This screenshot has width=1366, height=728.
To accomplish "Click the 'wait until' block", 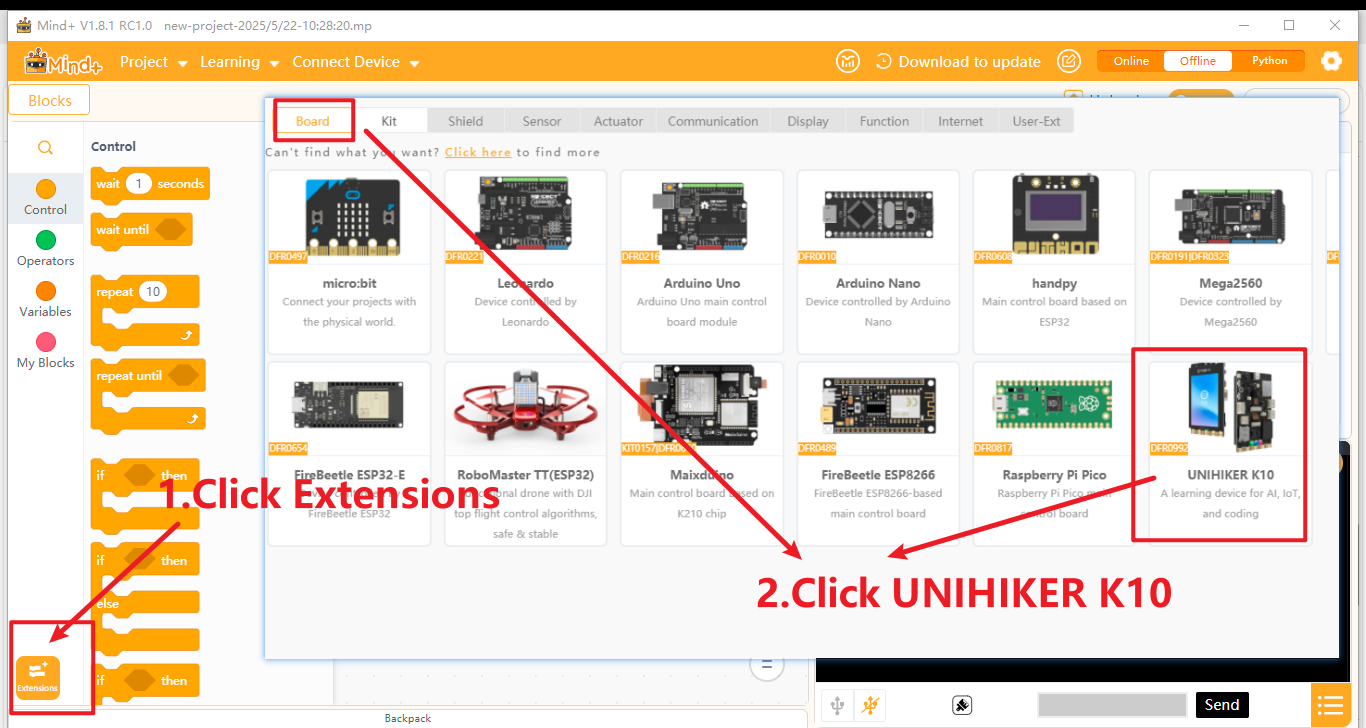I will point(141,230).
